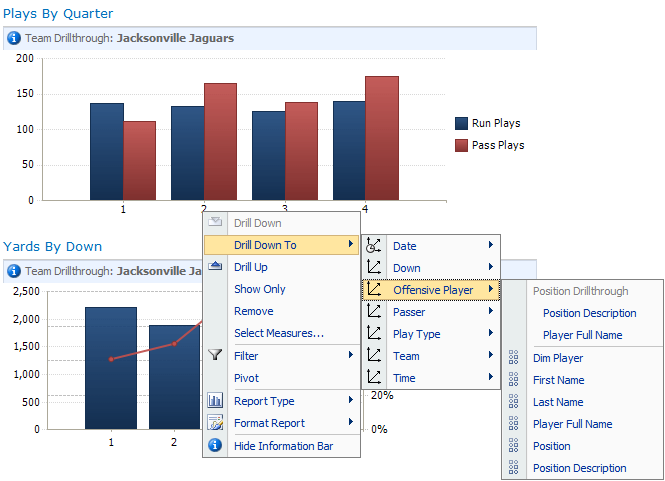
Task: Expand the Passer submenu
Action: point(490,312)
